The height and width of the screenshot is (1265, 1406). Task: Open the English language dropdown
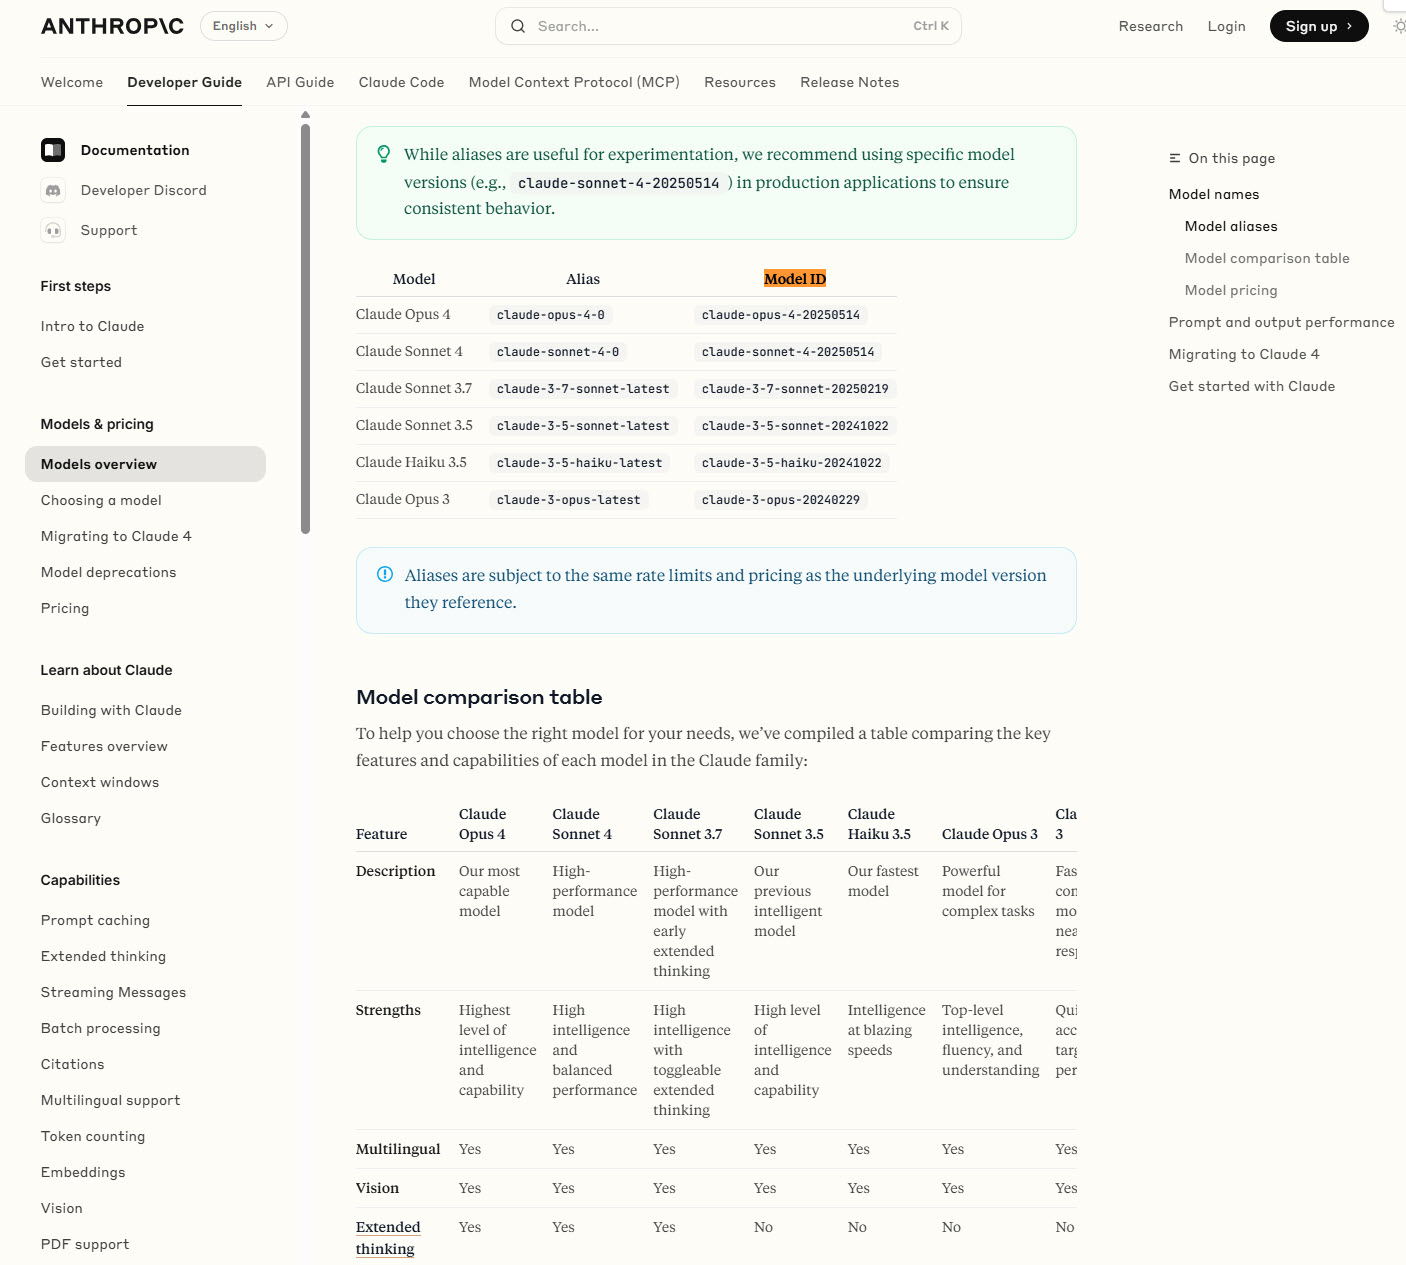244,26
